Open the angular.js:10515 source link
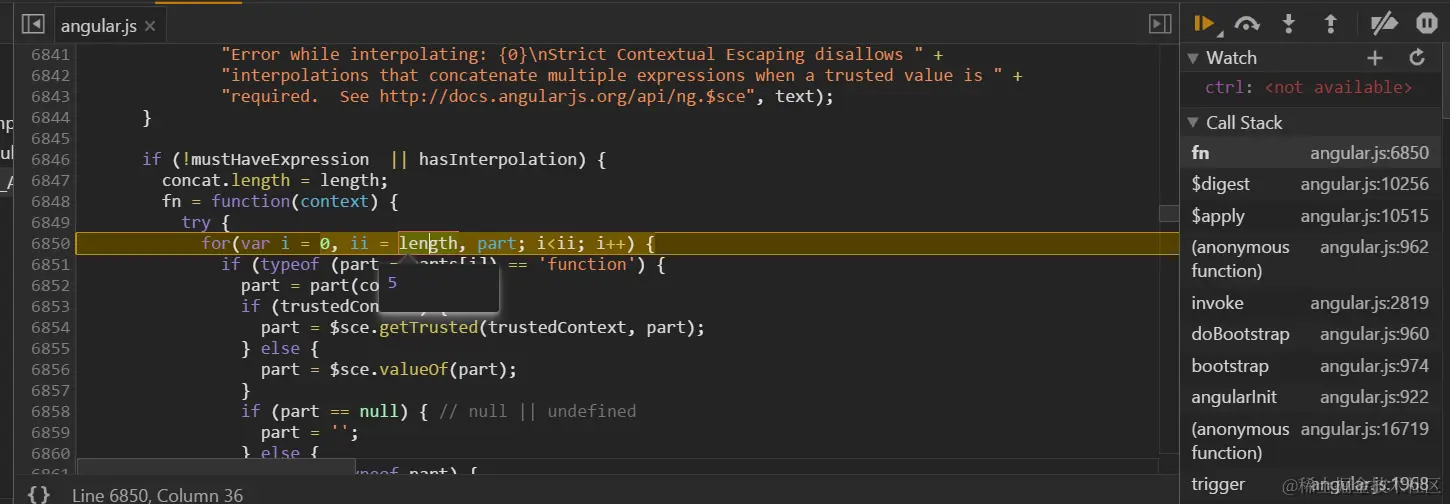Screen dimensions: 1450x504 click(1364, 216)
